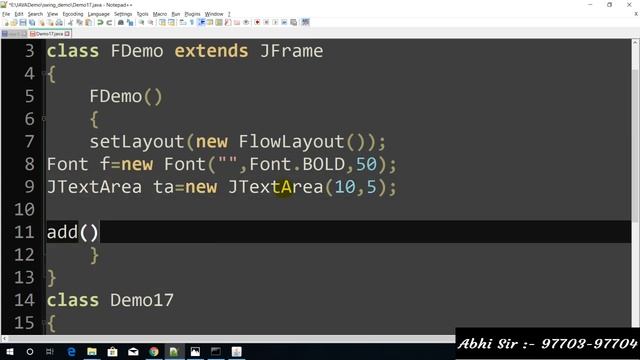This screenshot has height=360, width=640.
Task: Copy selection using the toolbar icon
Action: click(x=79, y=22)
